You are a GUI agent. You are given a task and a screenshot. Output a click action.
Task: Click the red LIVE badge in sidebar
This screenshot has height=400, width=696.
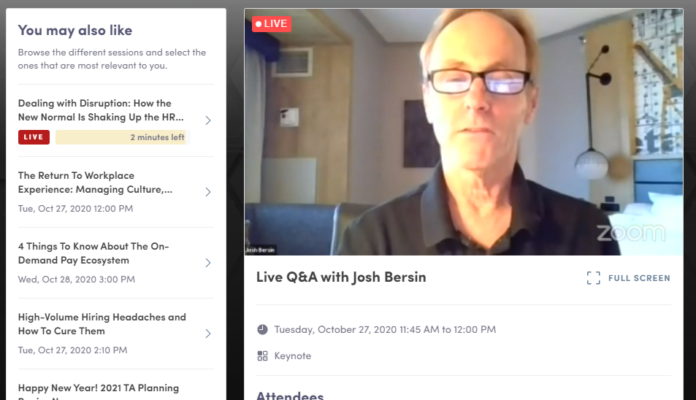[34, 137]
